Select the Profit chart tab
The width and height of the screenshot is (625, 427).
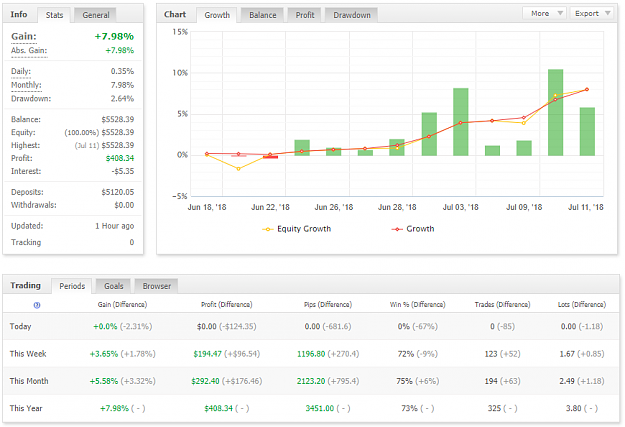click(305, 15)
